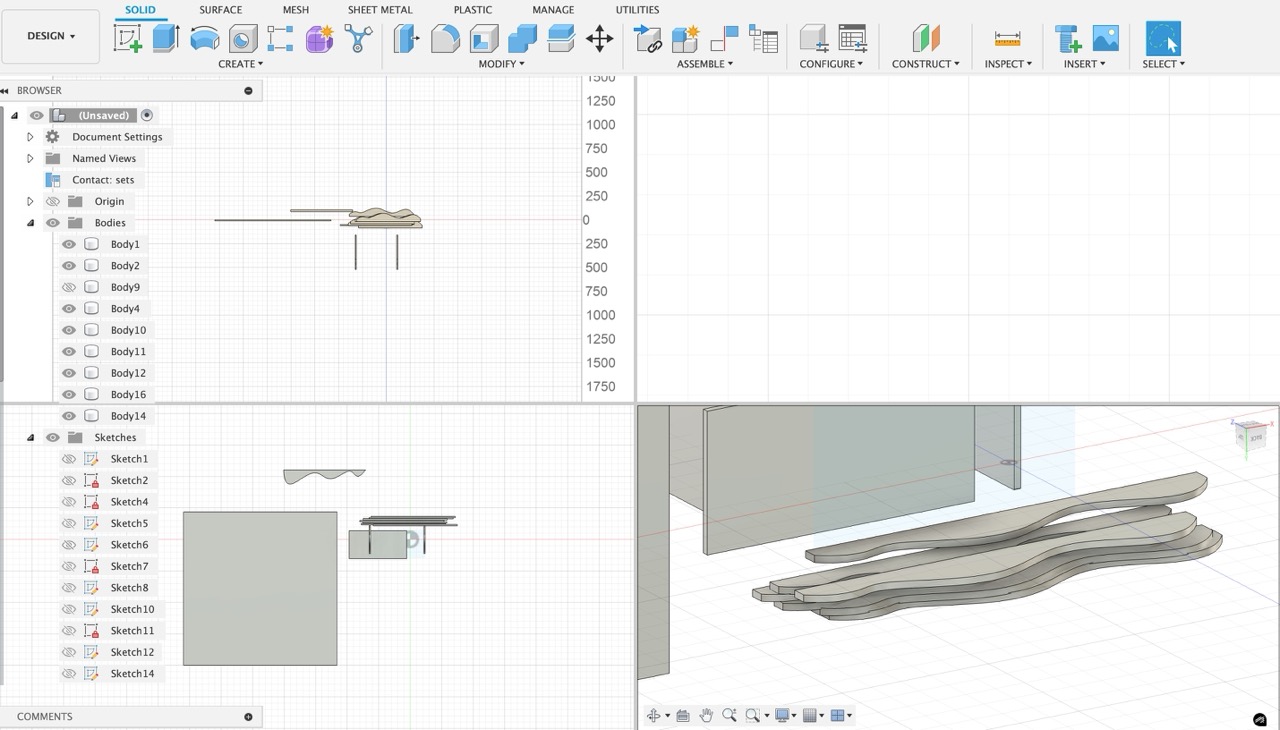Select the Fillet tool
Viewport: 1280px width, 730px height.
(444, 39)
